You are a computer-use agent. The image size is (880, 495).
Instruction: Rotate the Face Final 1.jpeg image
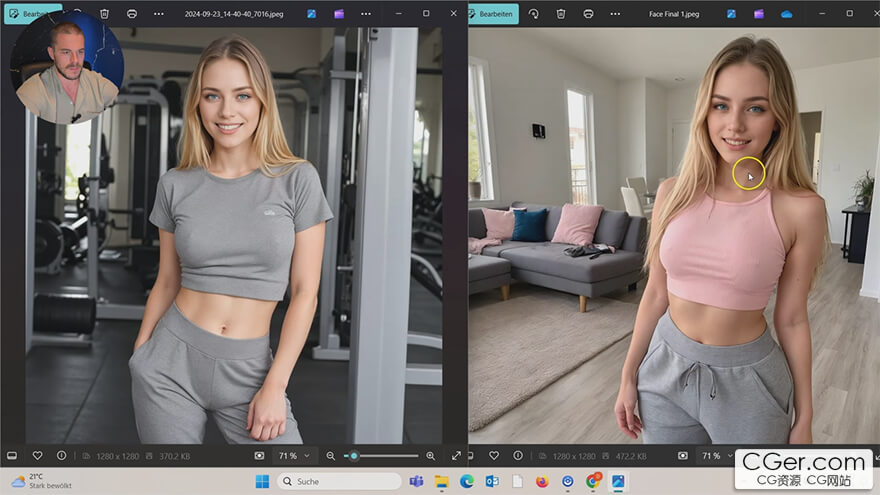coord(533,14)
